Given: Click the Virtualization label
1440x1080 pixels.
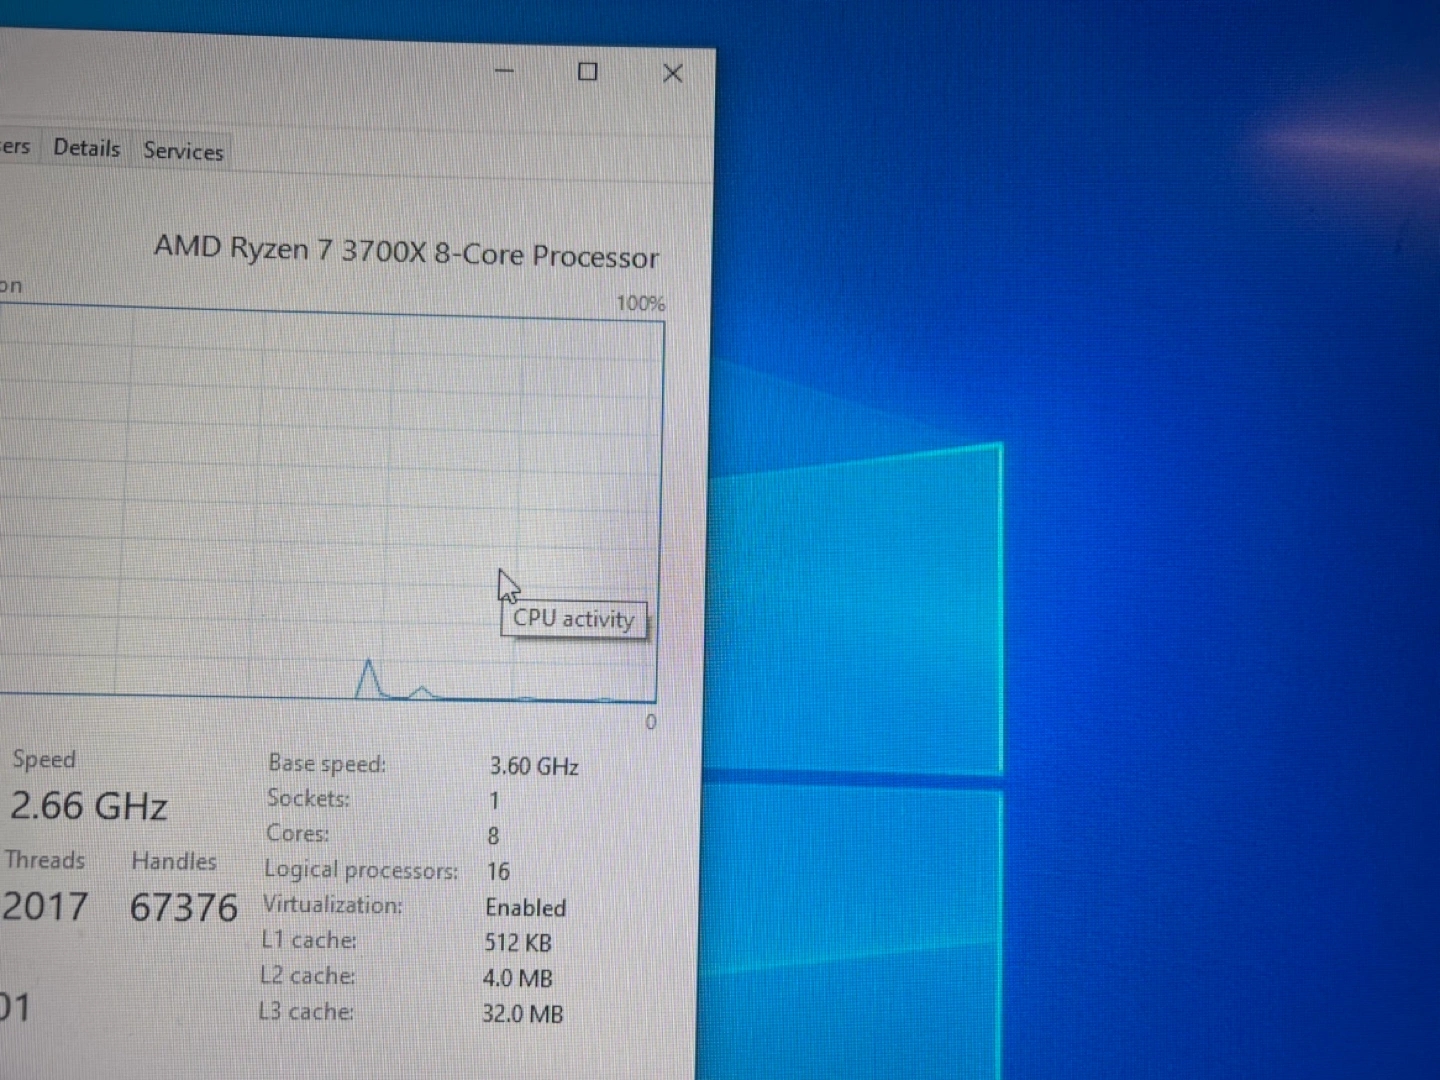Looking at the screenshot, I should 333,905.
